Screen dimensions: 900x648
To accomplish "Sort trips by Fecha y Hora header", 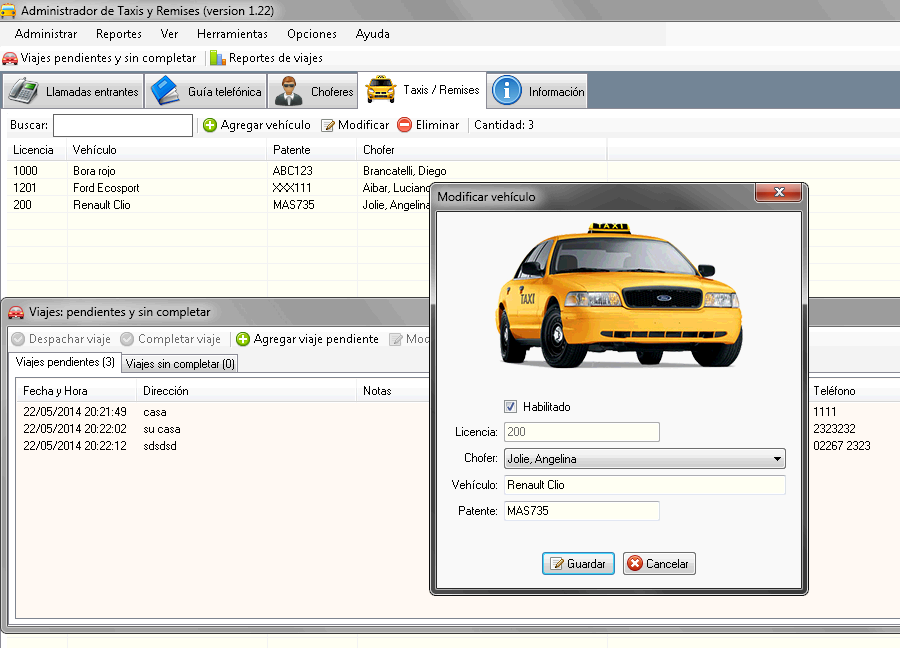I will pyautogui.click(x=76, y=391).
